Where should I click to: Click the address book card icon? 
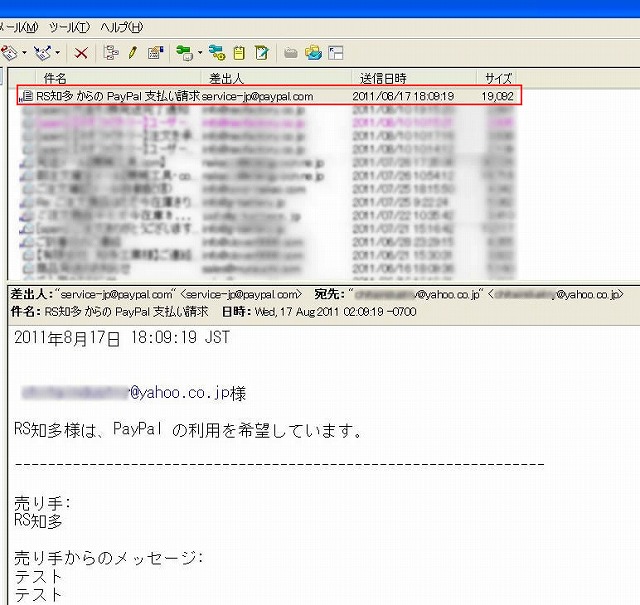point(156,53)
